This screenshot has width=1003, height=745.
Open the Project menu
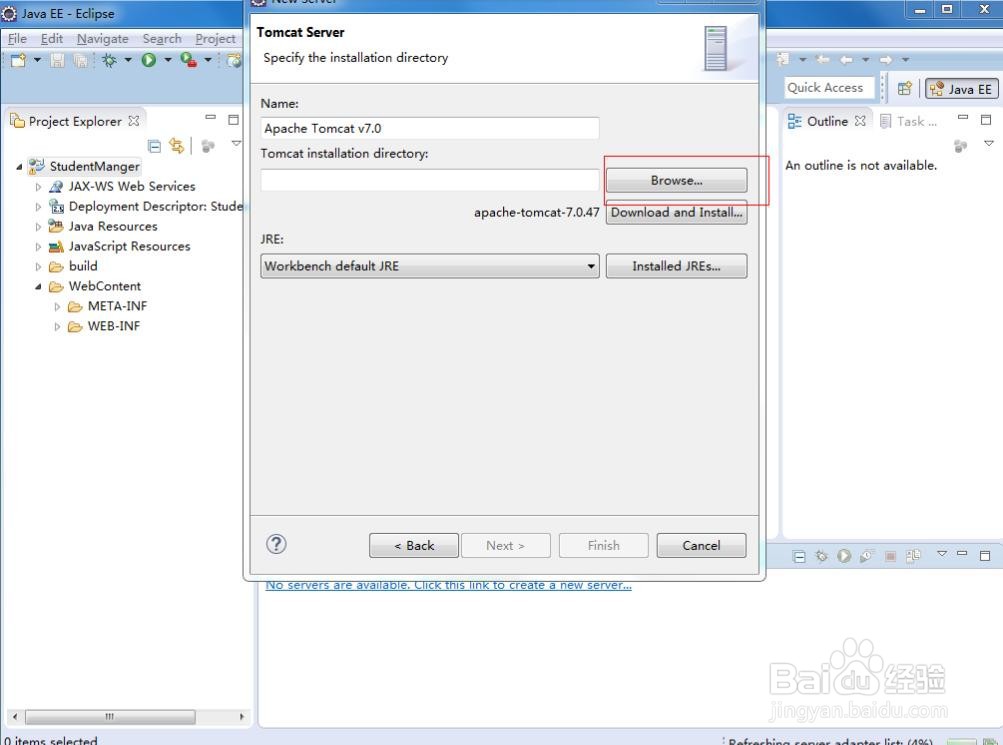click(216, 39)
